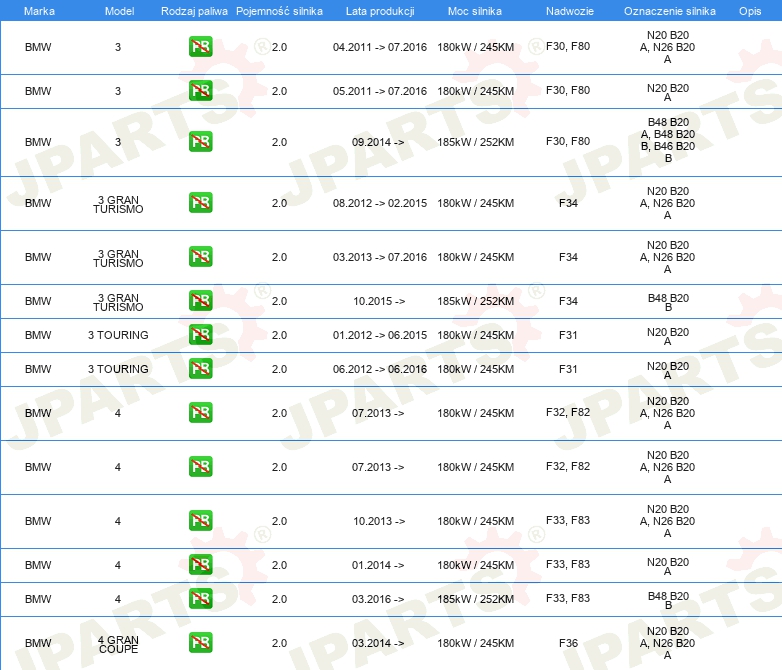
Task: Click the Oznaczenie silnika column header
Action: pos(670,11)
